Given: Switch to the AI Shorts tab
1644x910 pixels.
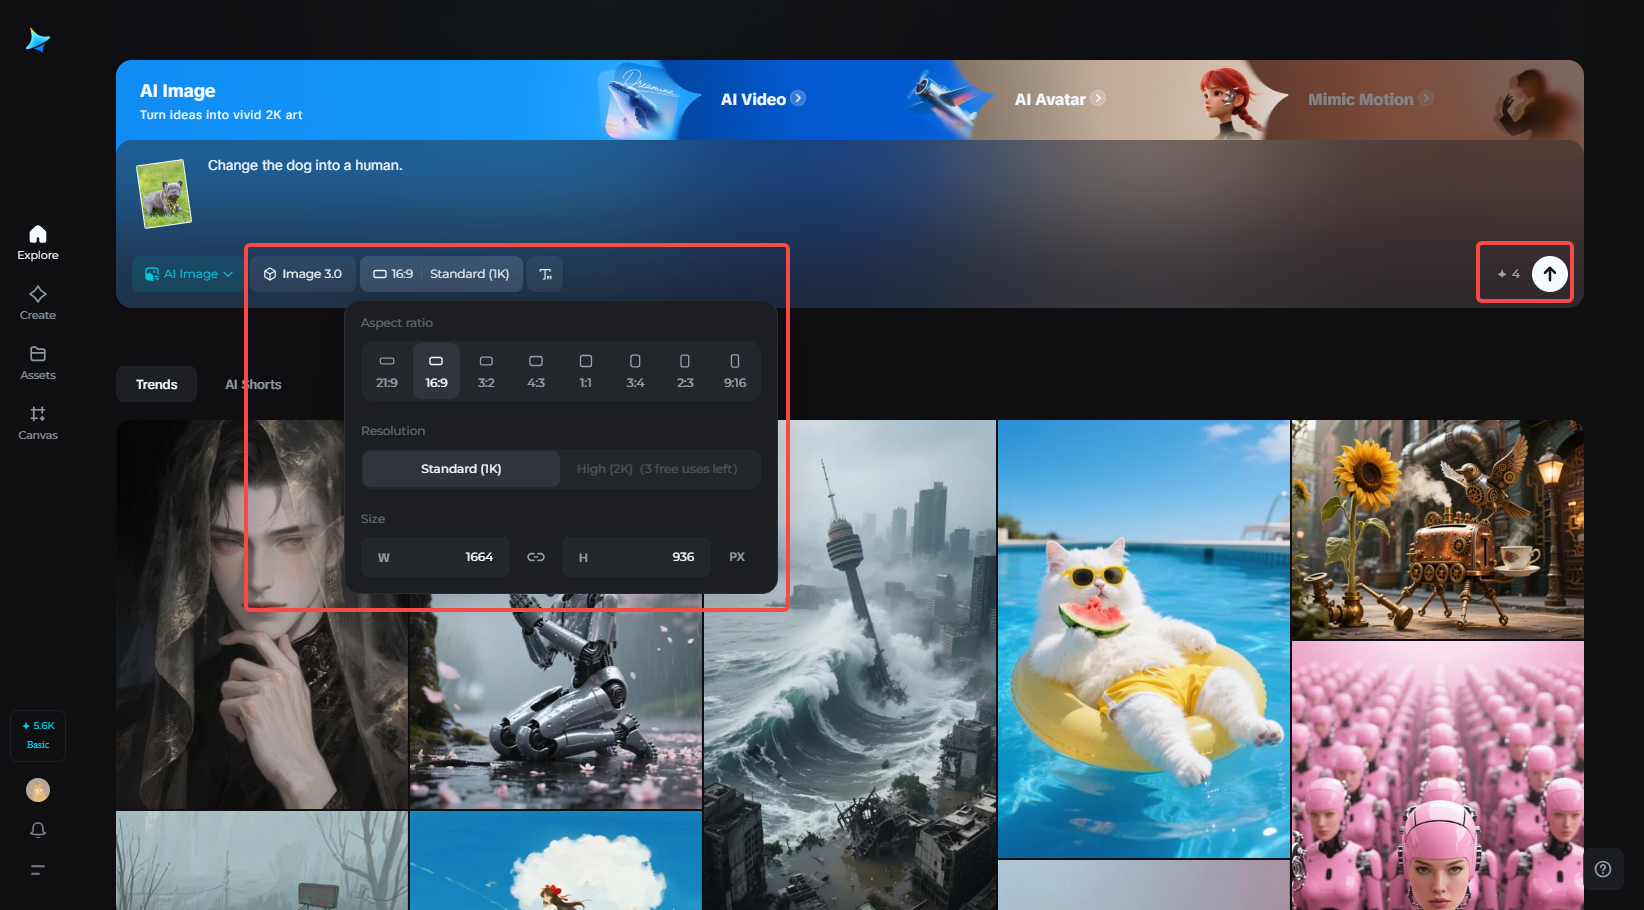Looking at the screenshot, I should (x=253, y=384).
